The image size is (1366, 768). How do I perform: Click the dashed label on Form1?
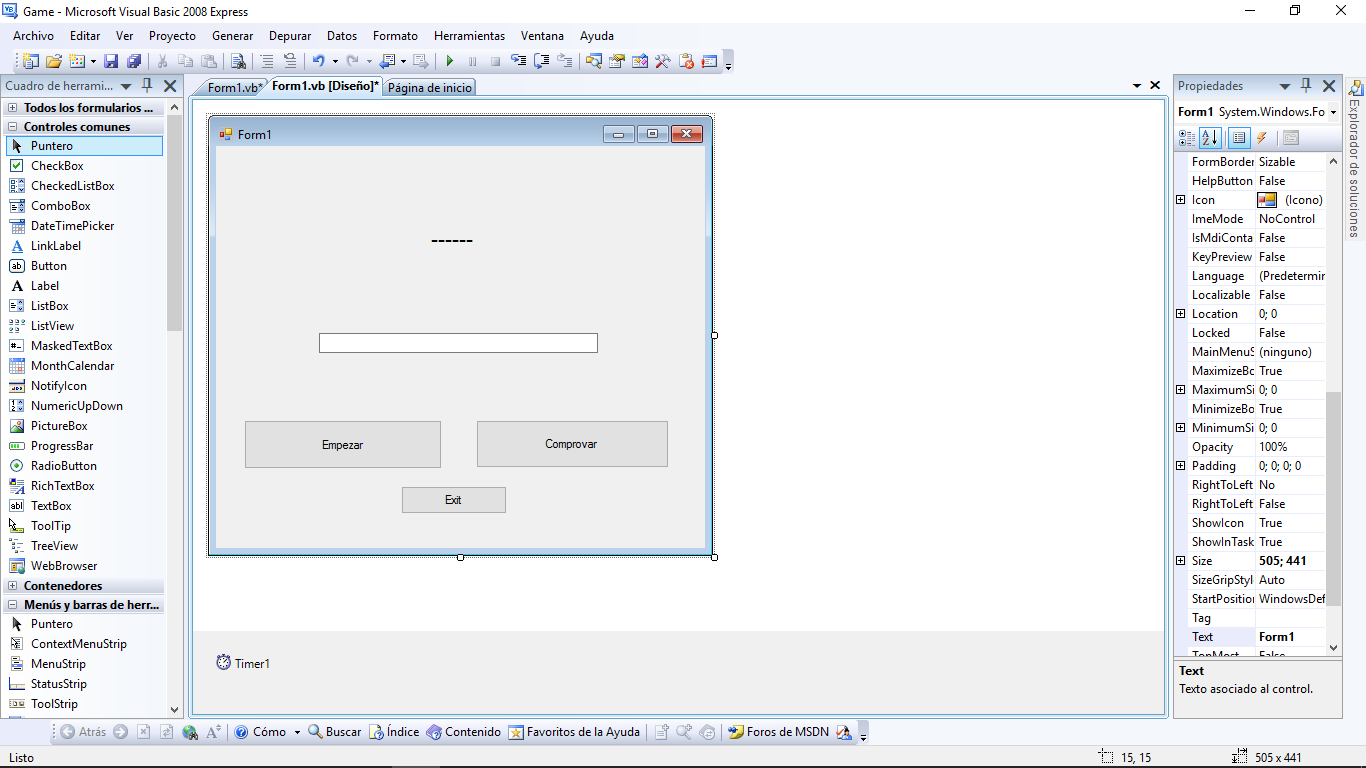pyautogui.click(x=452, y=241)
